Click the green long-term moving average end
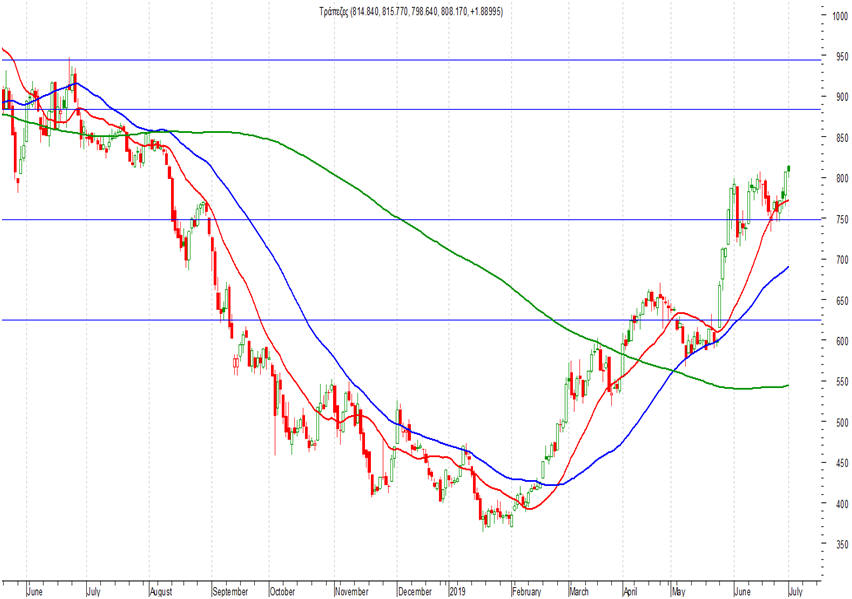The image size is (852, 599). click(787, 386)
